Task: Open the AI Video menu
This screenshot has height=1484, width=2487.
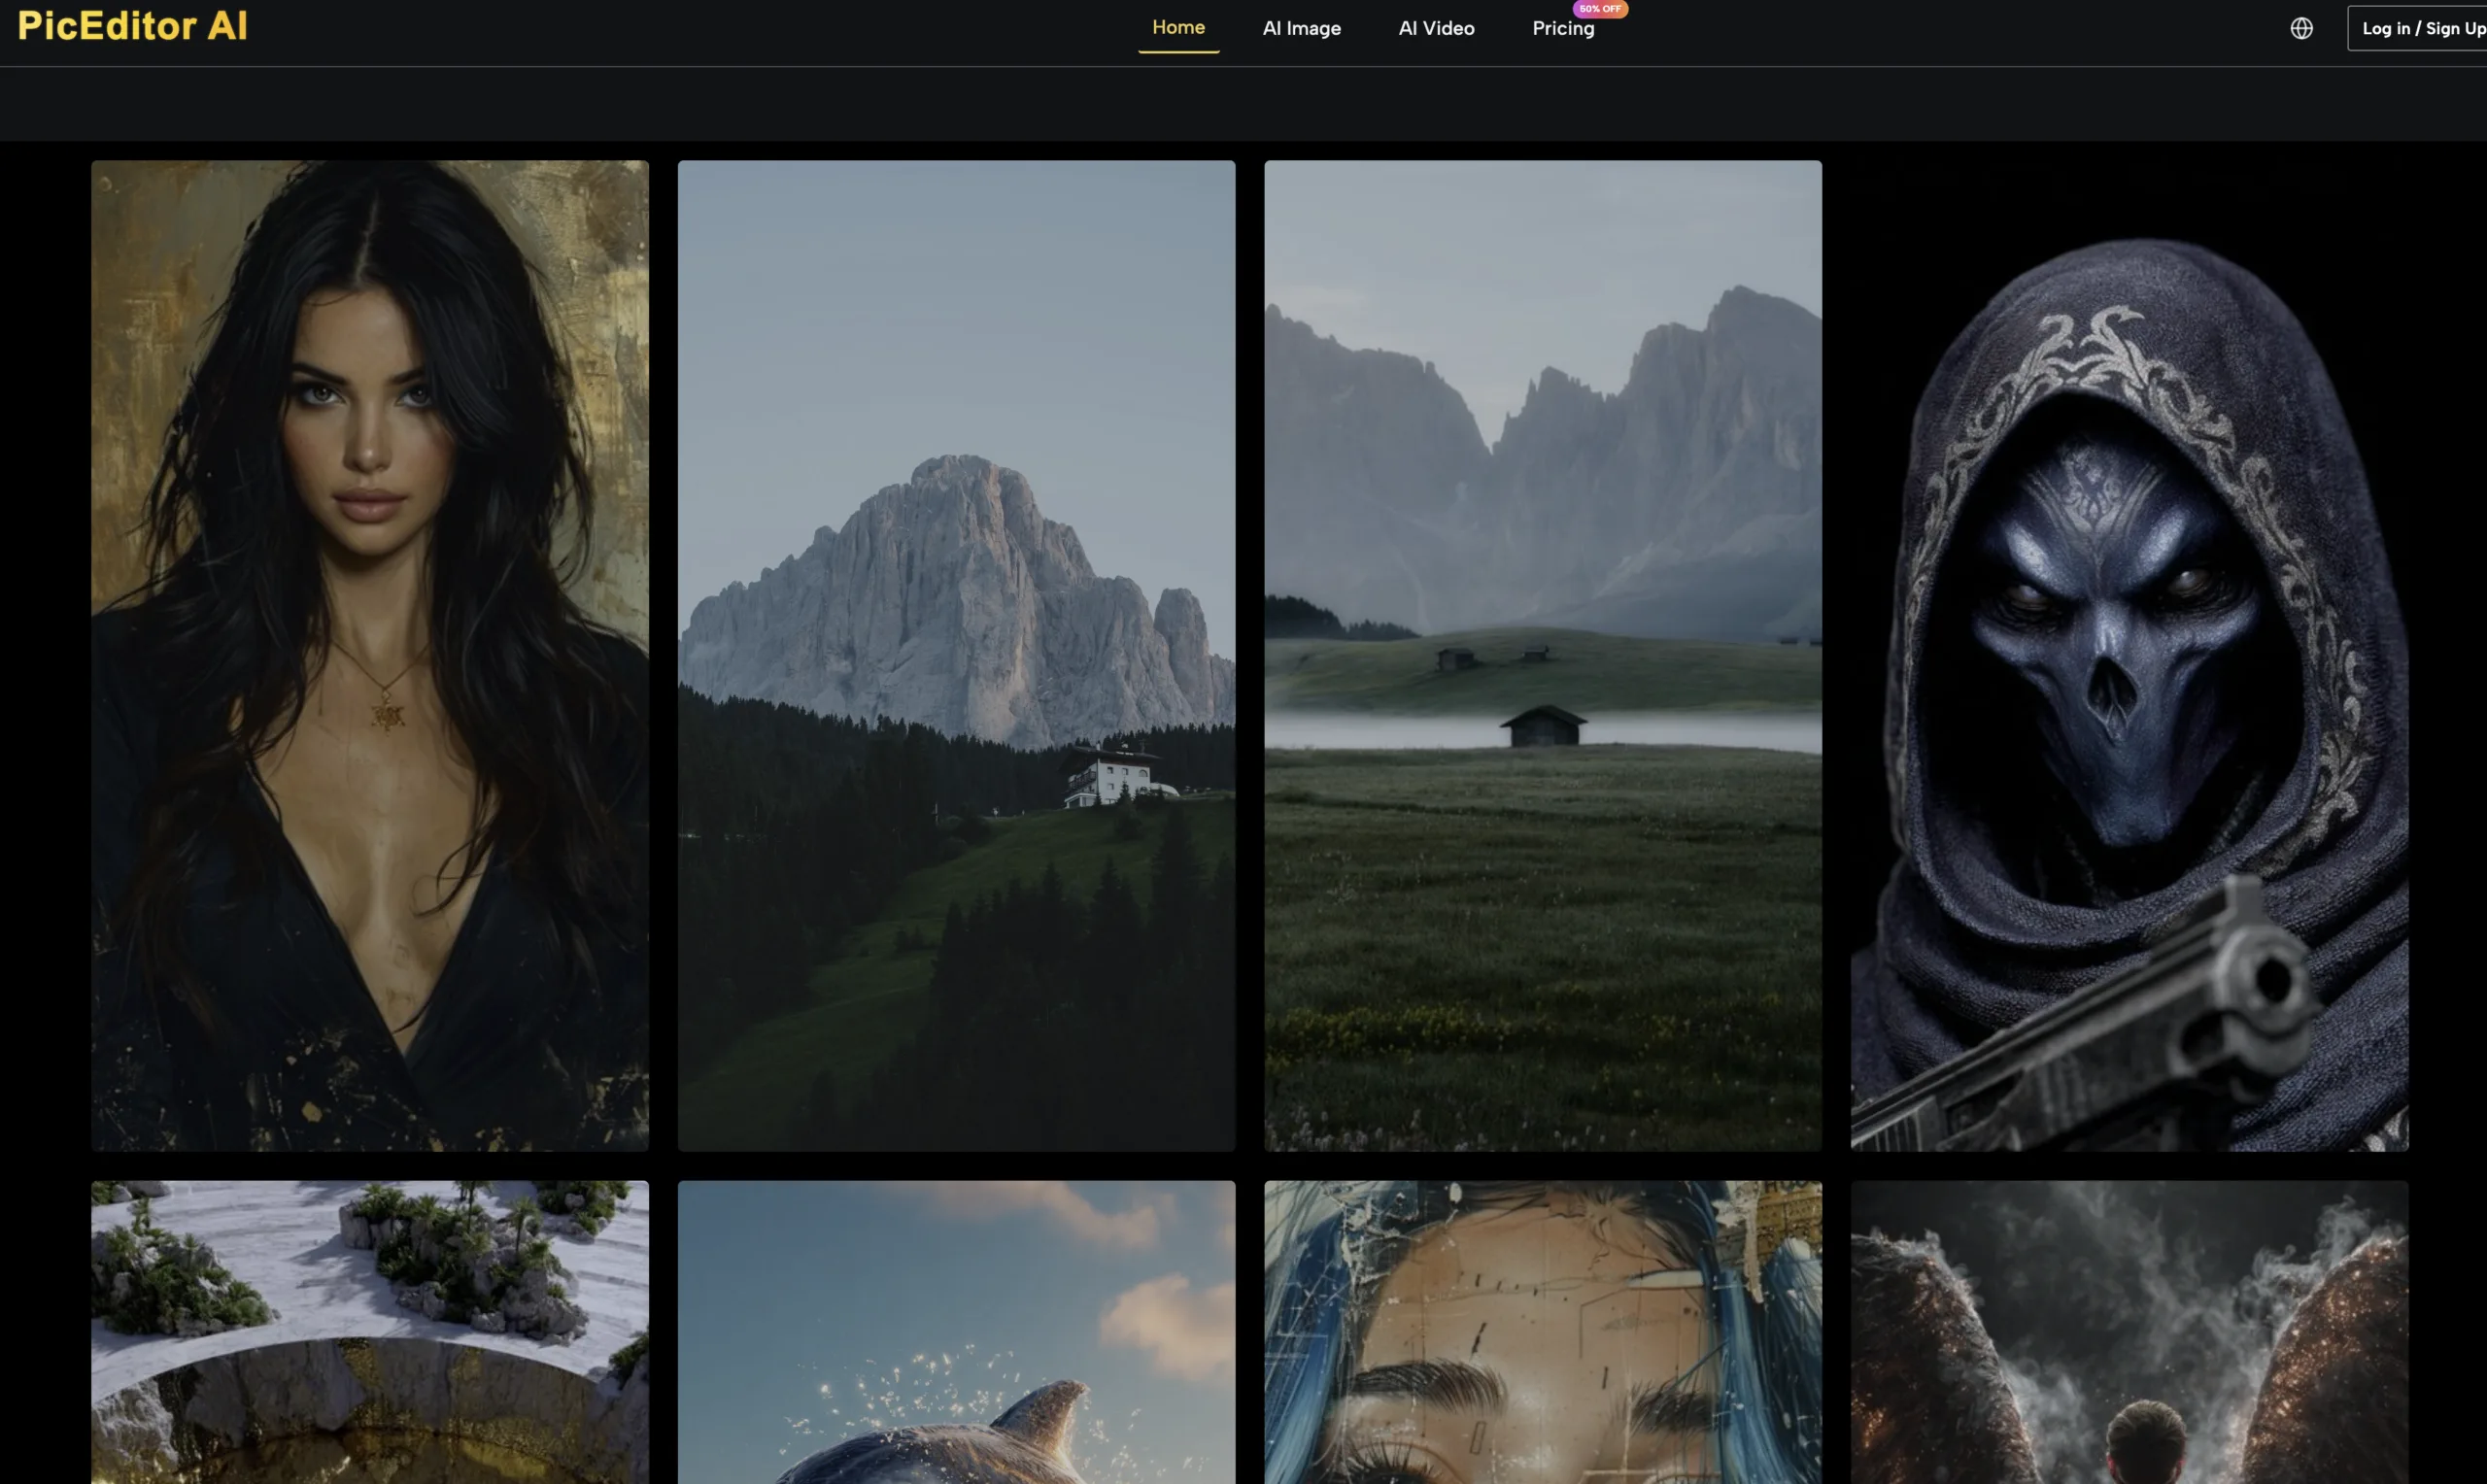Action: point(1436,28)
